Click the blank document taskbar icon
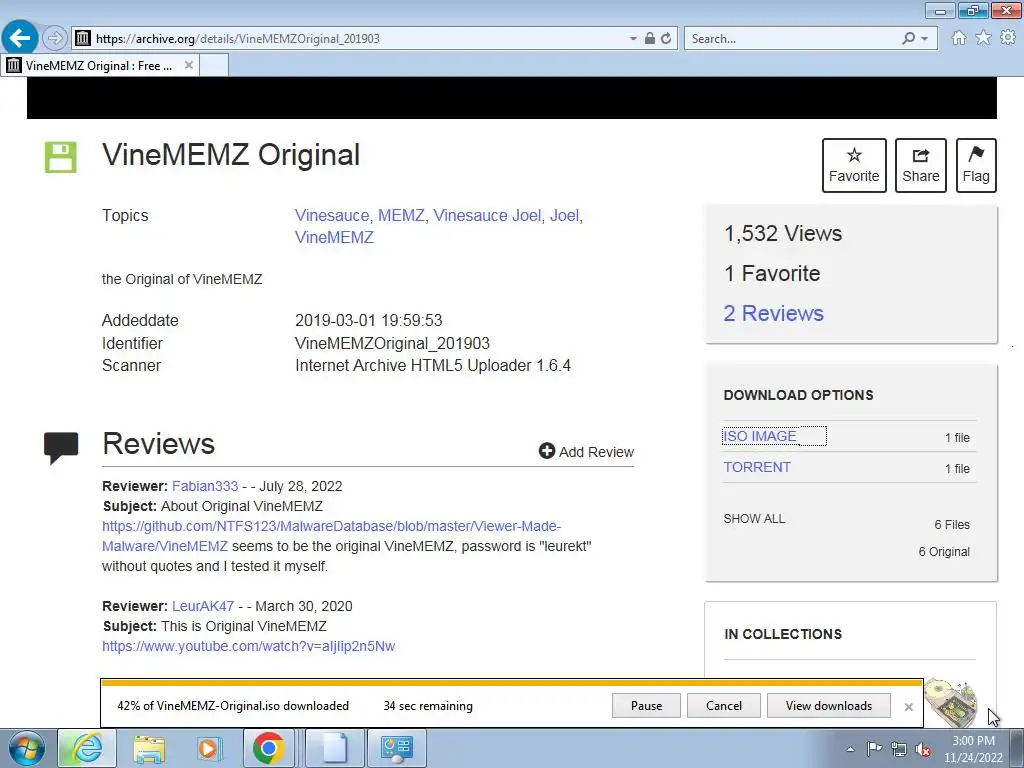The width and height of the screenshot is (1024, 768). click(x=334, y=748)
